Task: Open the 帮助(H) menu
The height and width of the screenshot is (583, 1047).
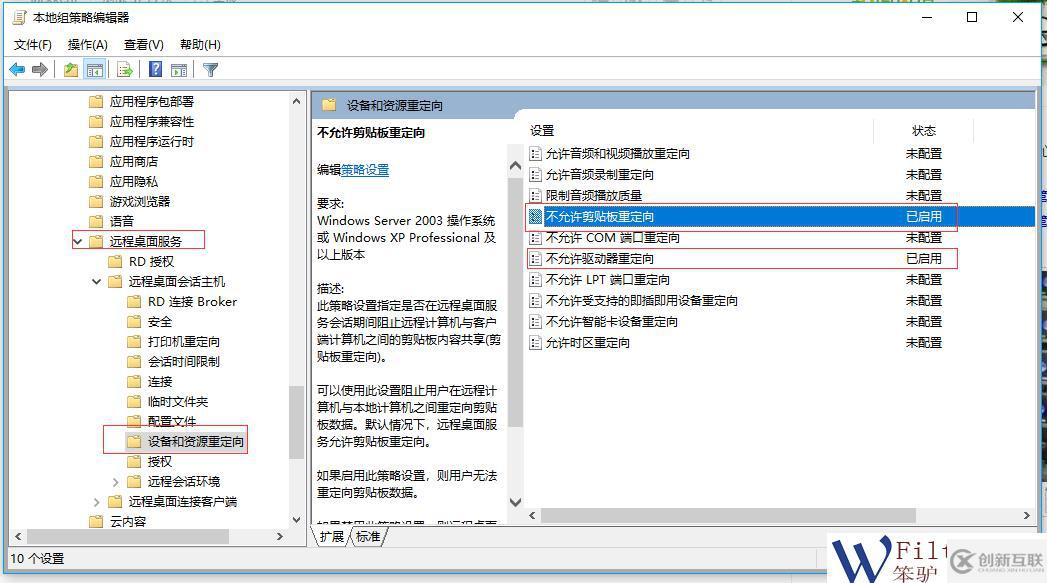Action: click(x=200, y=45)
